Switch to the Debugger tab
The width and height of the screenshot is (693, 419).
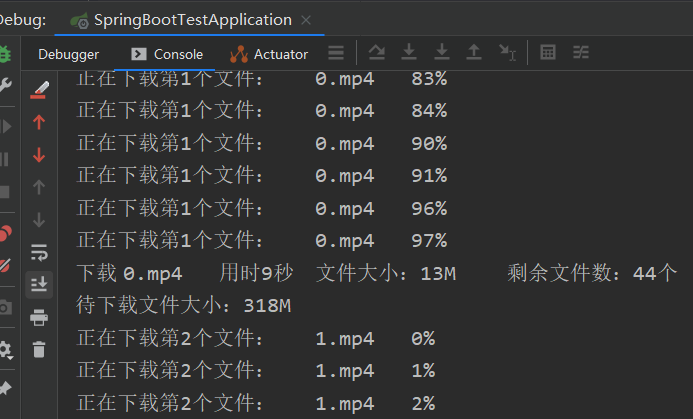coord(68,54)
